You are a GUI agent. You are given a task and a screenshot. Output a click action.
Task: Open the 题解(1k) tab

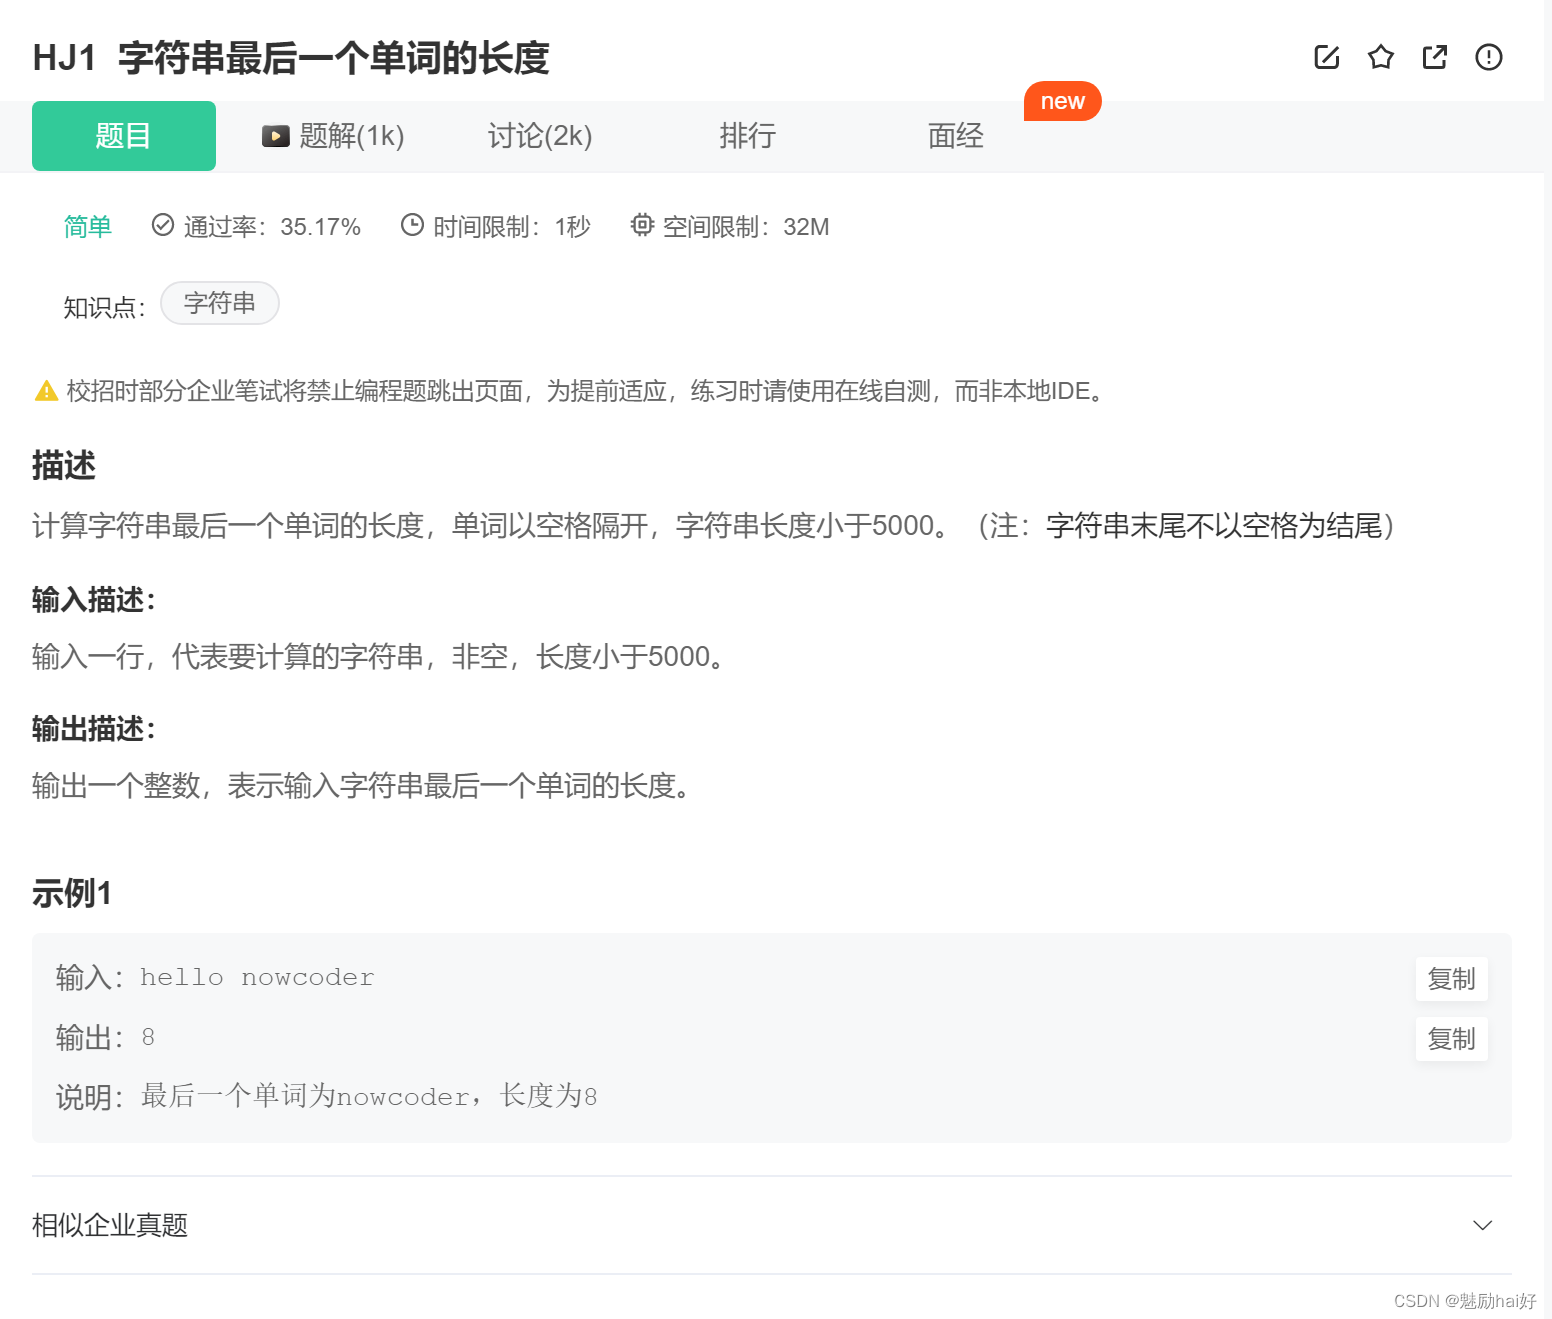pos(333,136)
